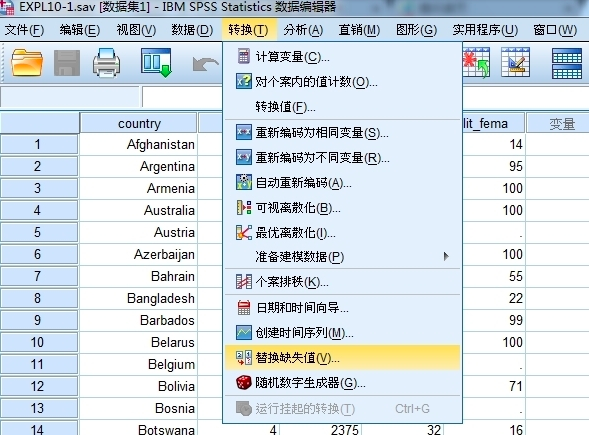Click the undo arrow toolbar icon
589x435 pixels.
[205, 64]
